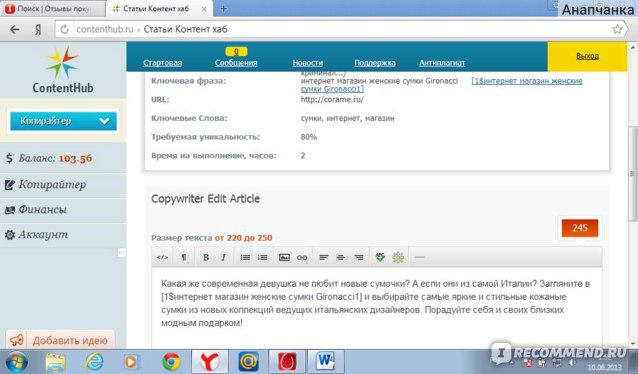Click the browser address bar
Screen dimensions: 638x374
342,29
